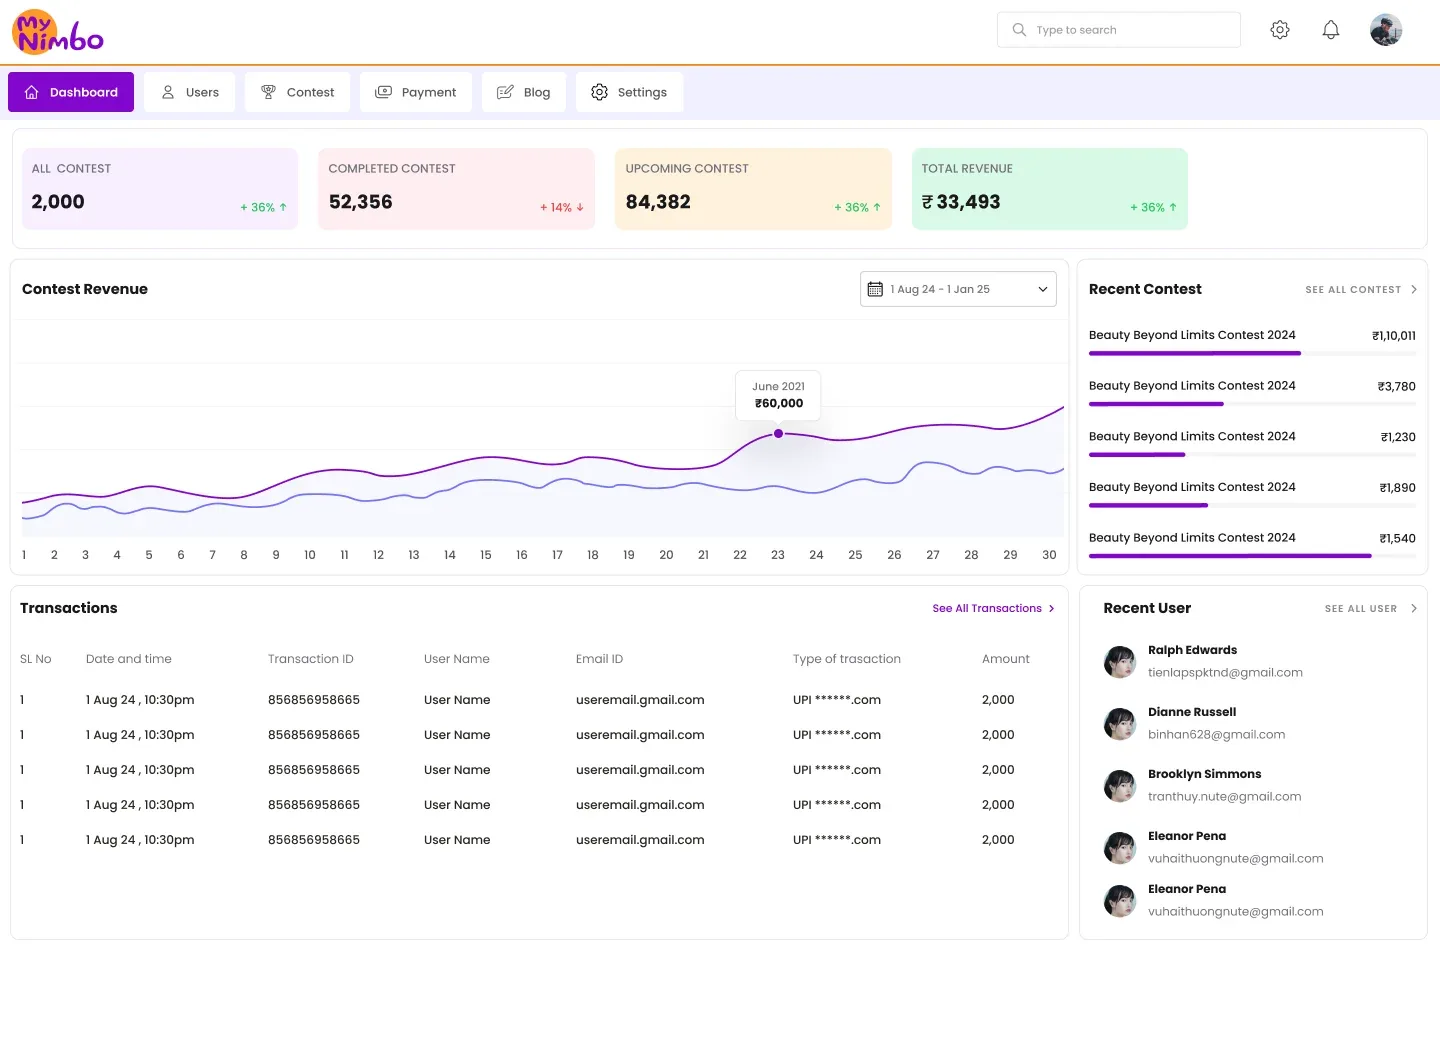Expand the 1 Aug 24 - 1 Jan 25 dropdown

[958, 289]
